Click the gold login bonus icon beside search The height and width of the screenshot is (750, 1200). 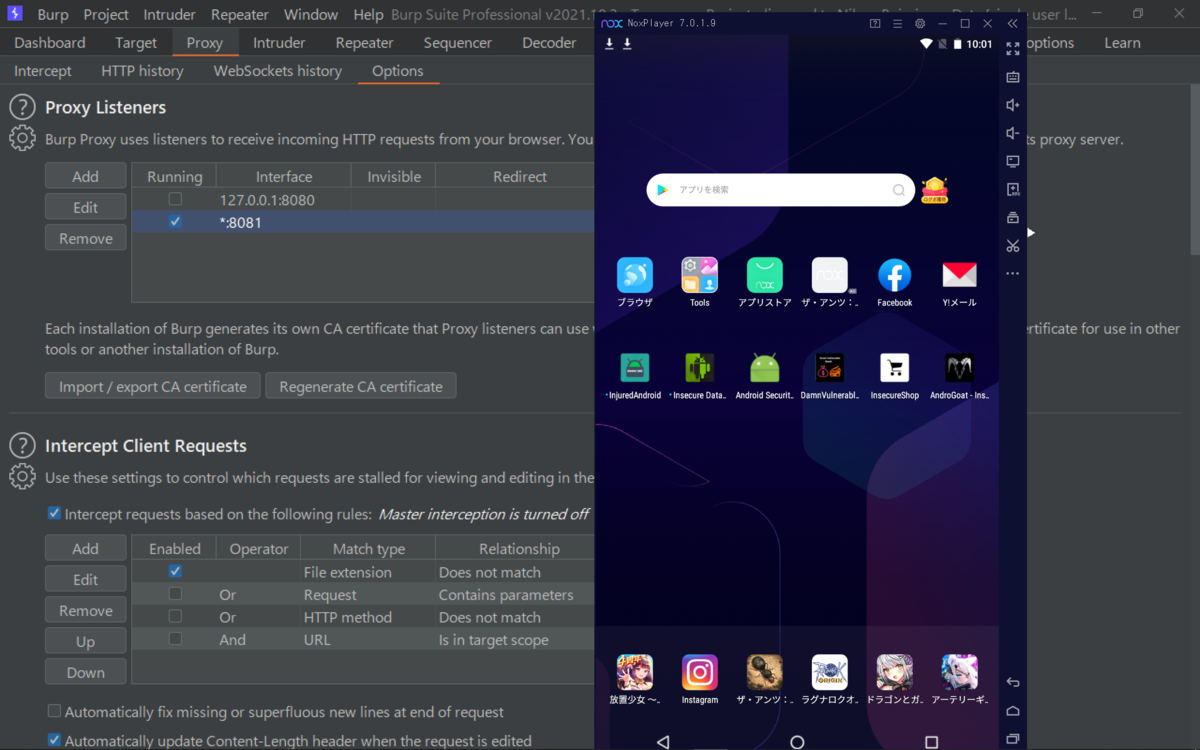coord(934,189)
